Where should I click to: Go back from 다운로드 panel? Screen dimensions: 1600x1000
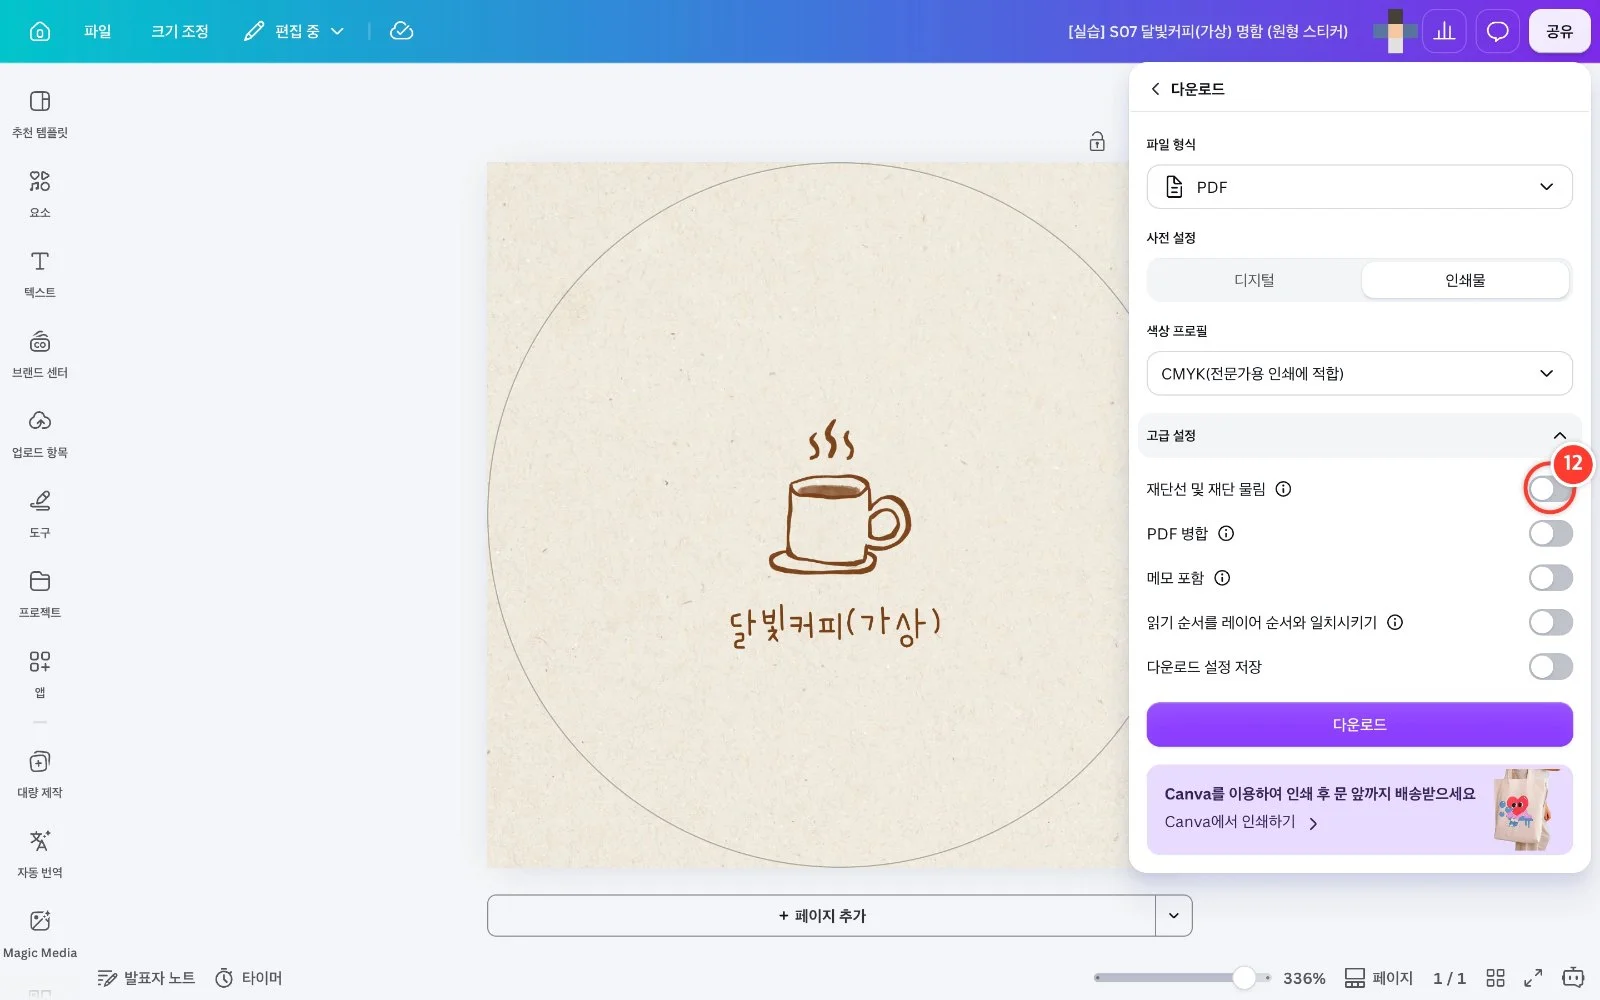click(1155, 89)
